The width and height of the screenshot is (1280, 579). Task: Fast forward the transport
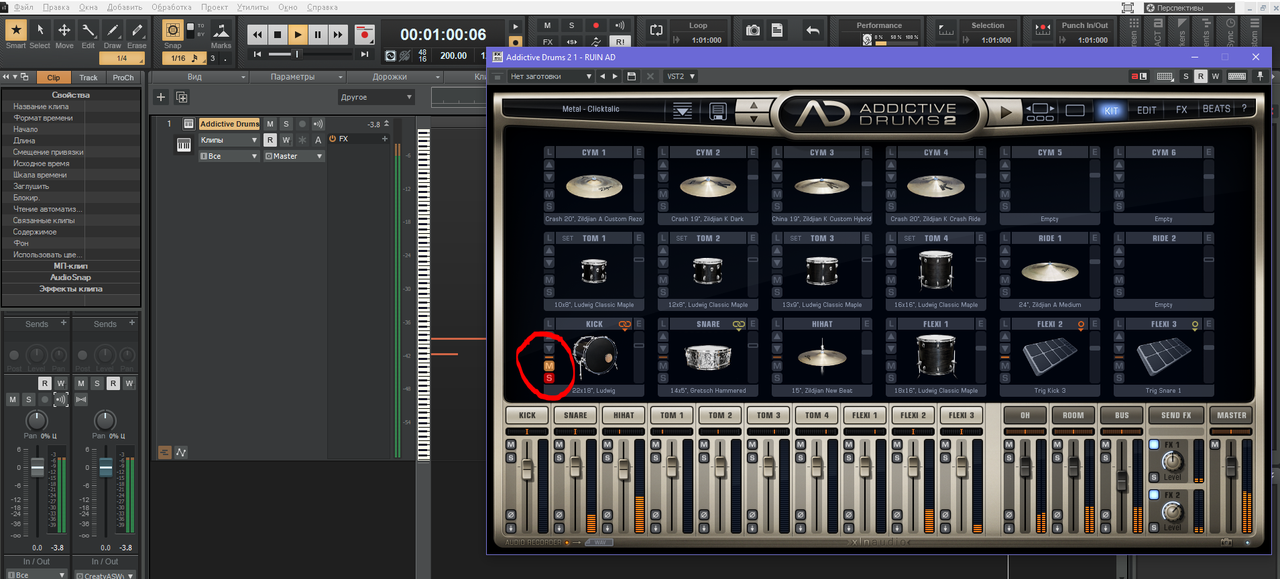(x=338, y=34)
